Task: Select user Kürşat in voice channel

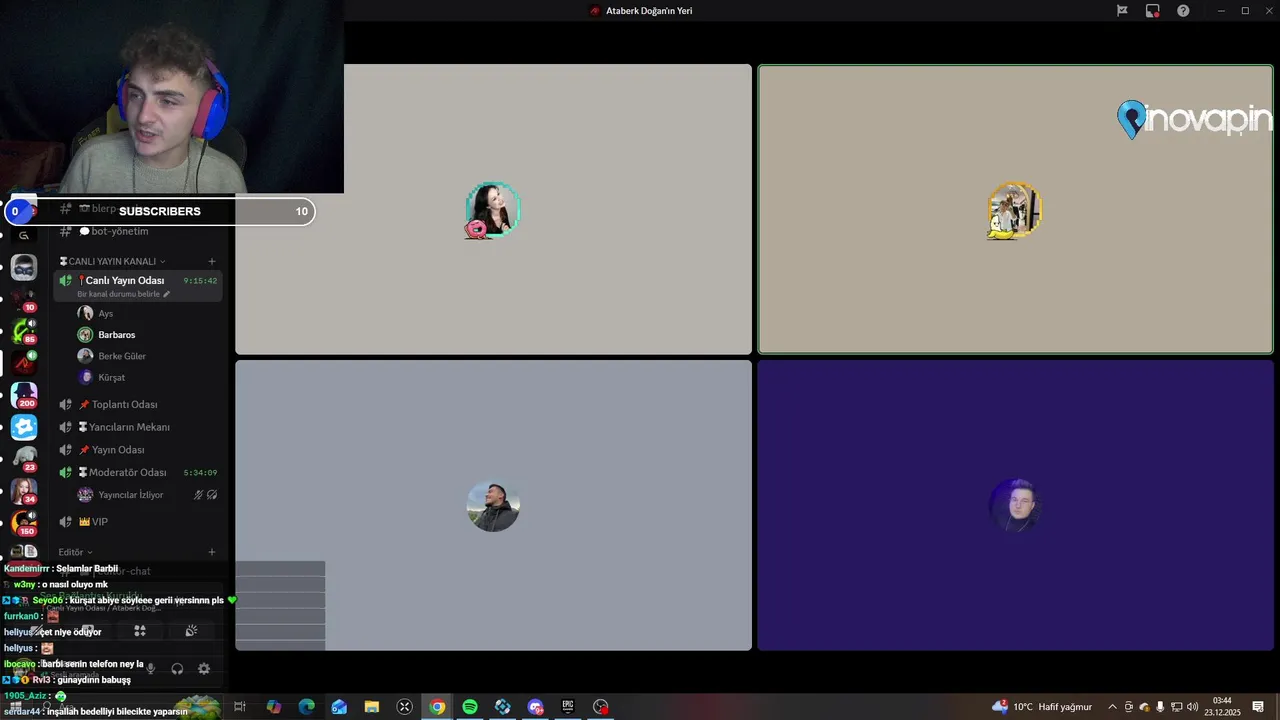Action: click(x=148, y=378)
